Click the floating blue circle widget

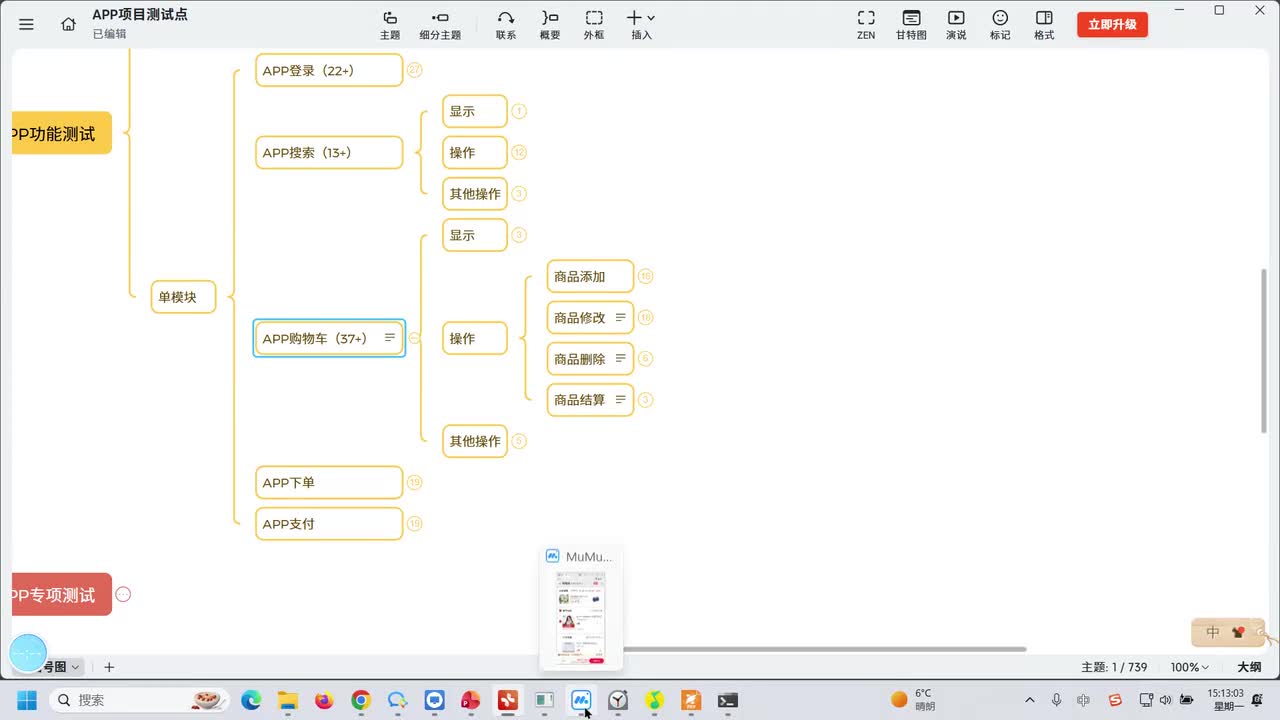click(x=28, y=652)
